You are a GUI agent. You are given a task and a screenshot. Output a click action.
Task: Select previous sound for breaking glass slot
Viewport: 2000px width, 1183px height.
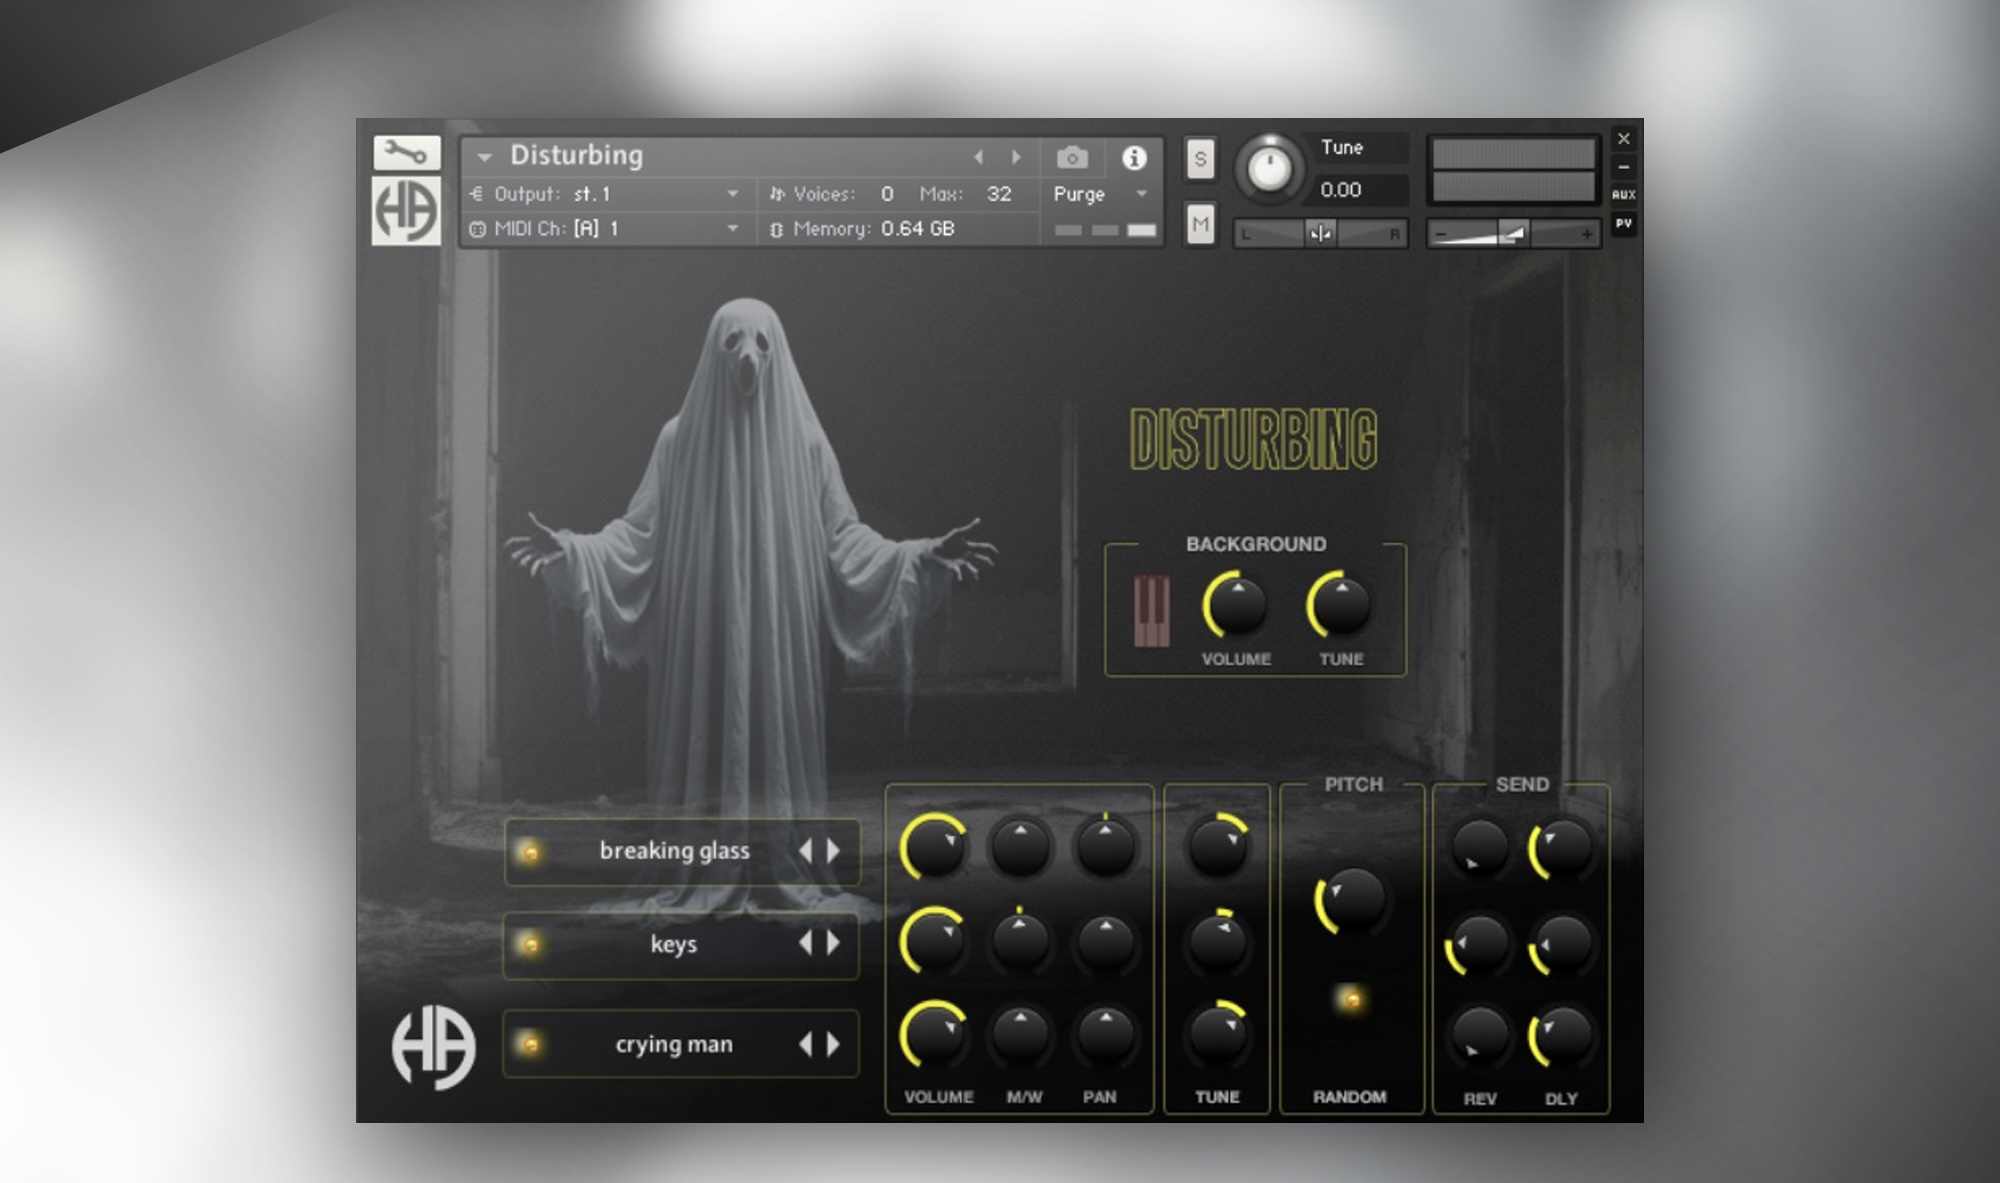(806, 851)
